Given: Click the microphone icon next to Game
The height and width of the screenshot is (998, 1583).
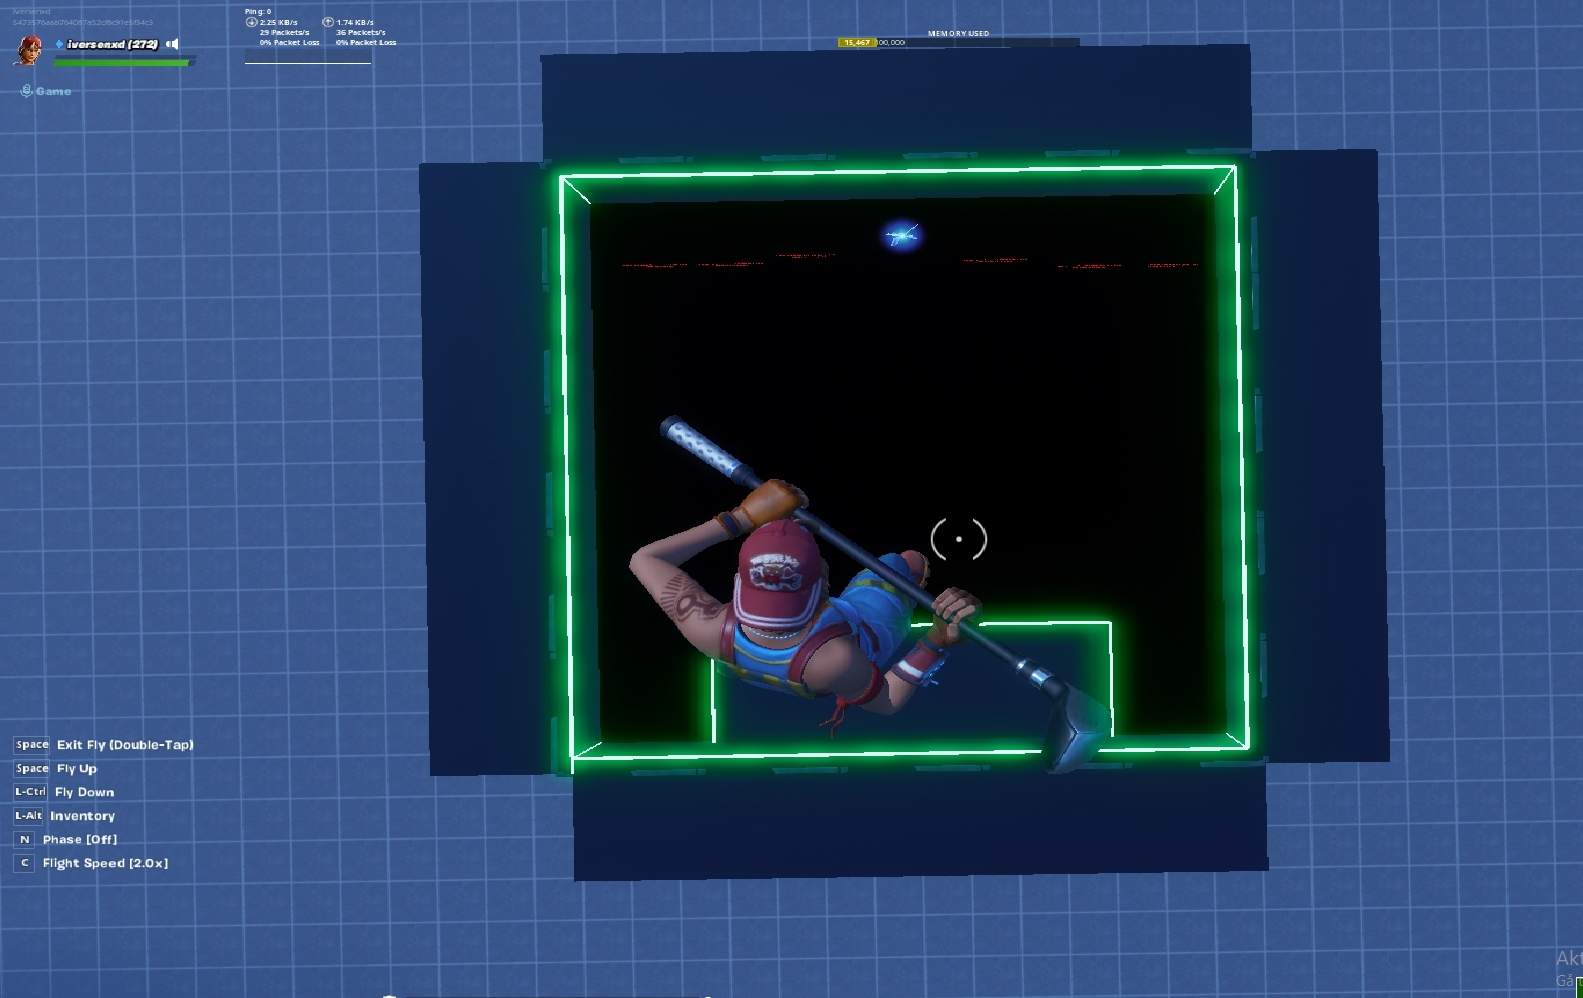Looking at the screenshot, I should click(26, 91).
